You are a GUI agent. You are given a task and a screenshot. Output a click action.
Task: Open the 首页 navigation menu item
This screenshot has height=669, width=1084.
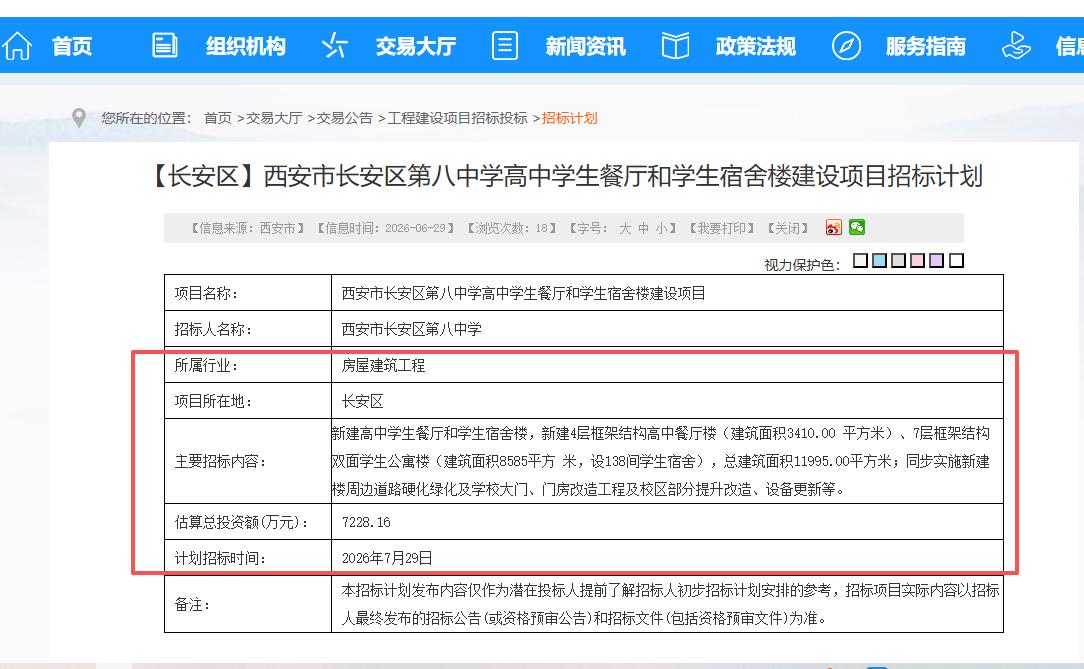click(72, 46)
